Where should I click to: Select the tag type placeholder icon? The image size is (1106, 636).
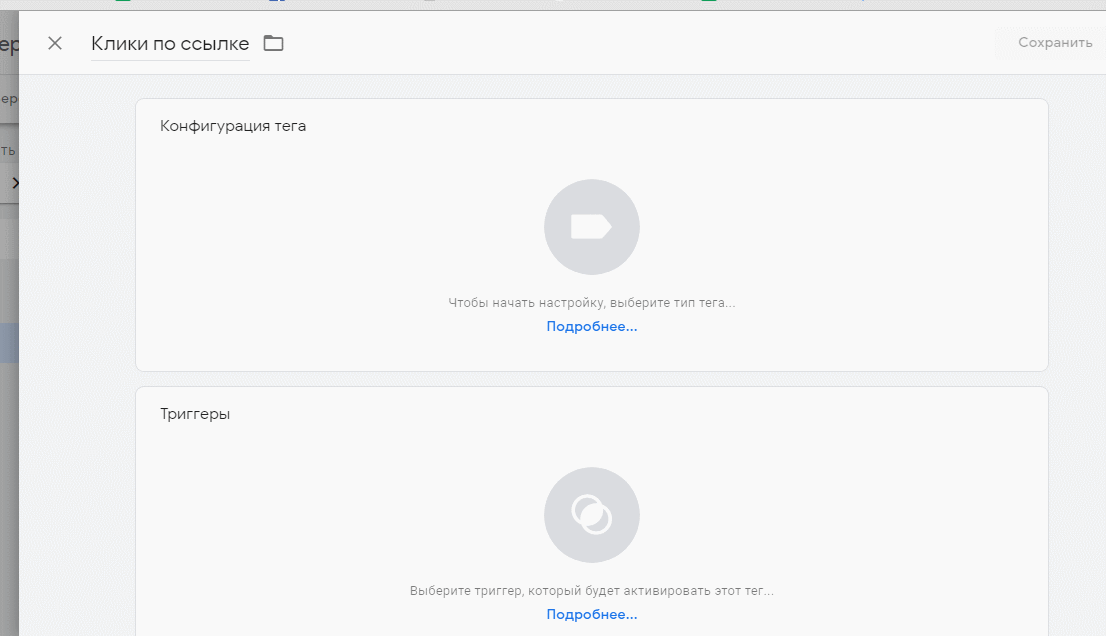point(591,227)
